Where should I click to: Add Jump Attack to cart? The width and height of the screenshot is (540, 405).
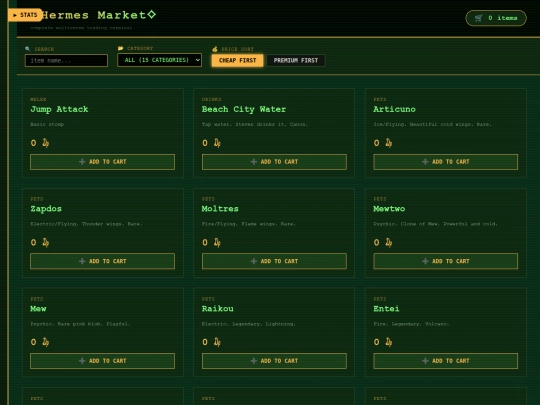pos(102,162)
